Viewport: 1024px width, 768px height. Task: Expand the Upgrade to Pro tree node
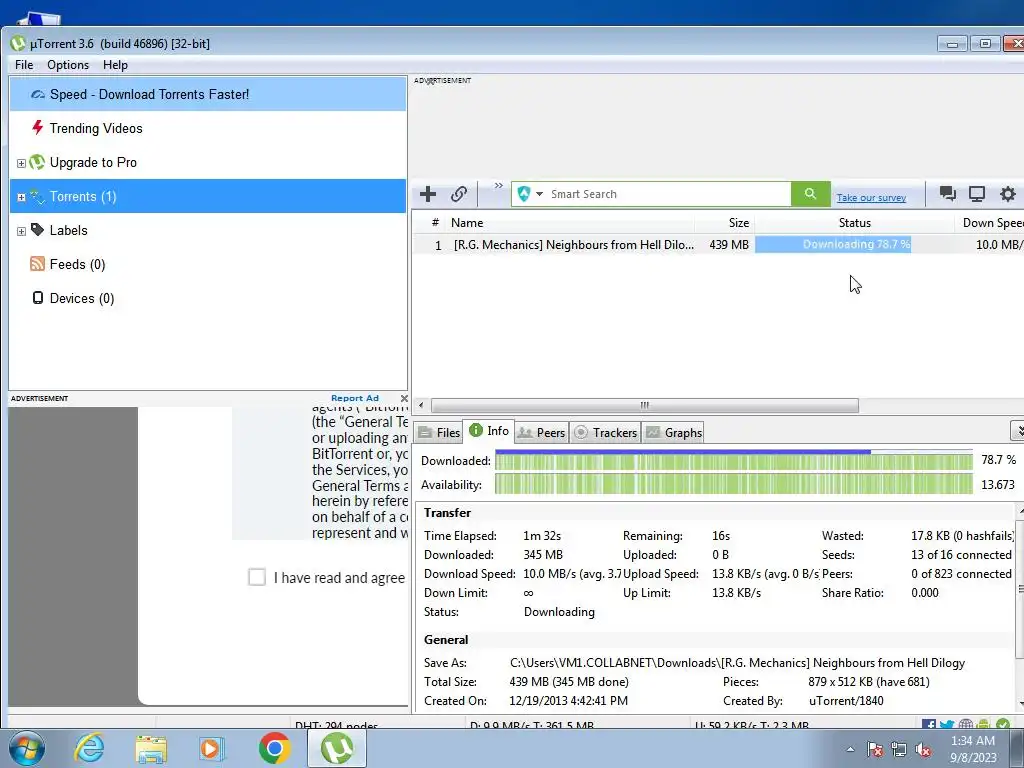(x=21, y=163)
